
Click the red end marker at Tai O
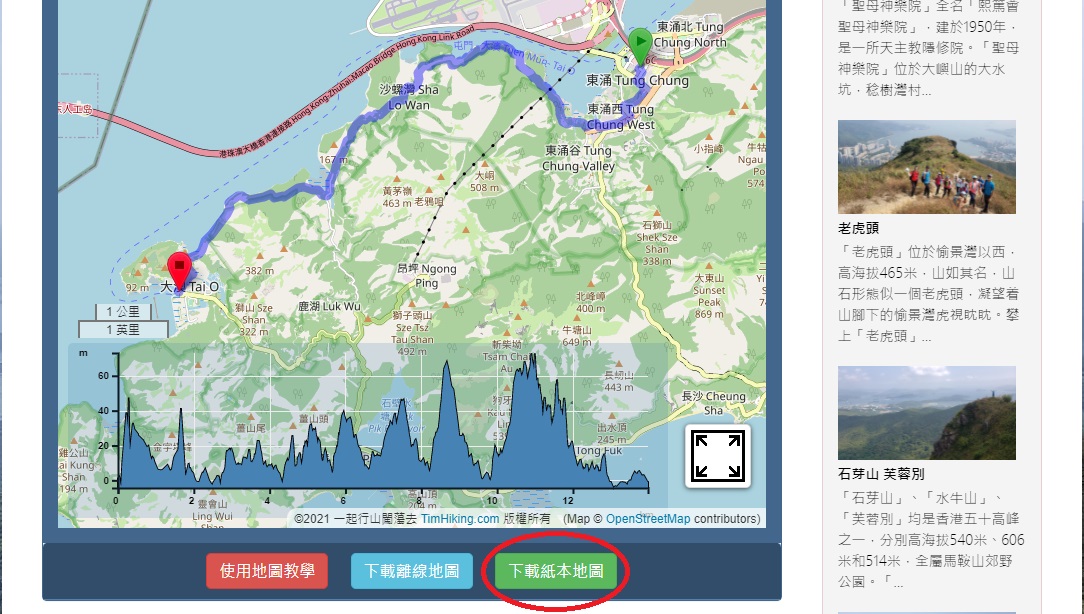pos(179,271)
